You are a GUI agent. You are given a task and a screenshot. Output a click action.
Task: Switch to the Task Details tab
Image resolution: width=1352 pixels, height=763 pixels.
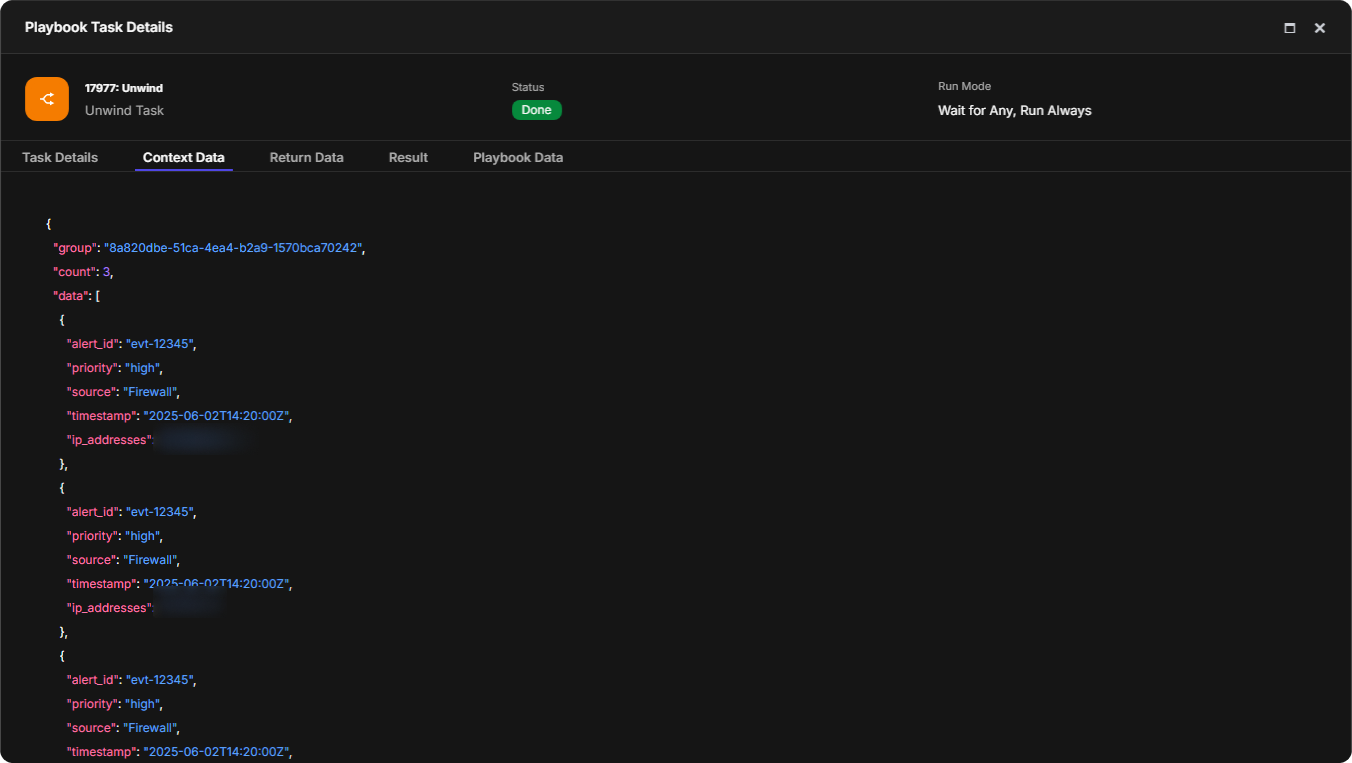(x=60, y=157)
